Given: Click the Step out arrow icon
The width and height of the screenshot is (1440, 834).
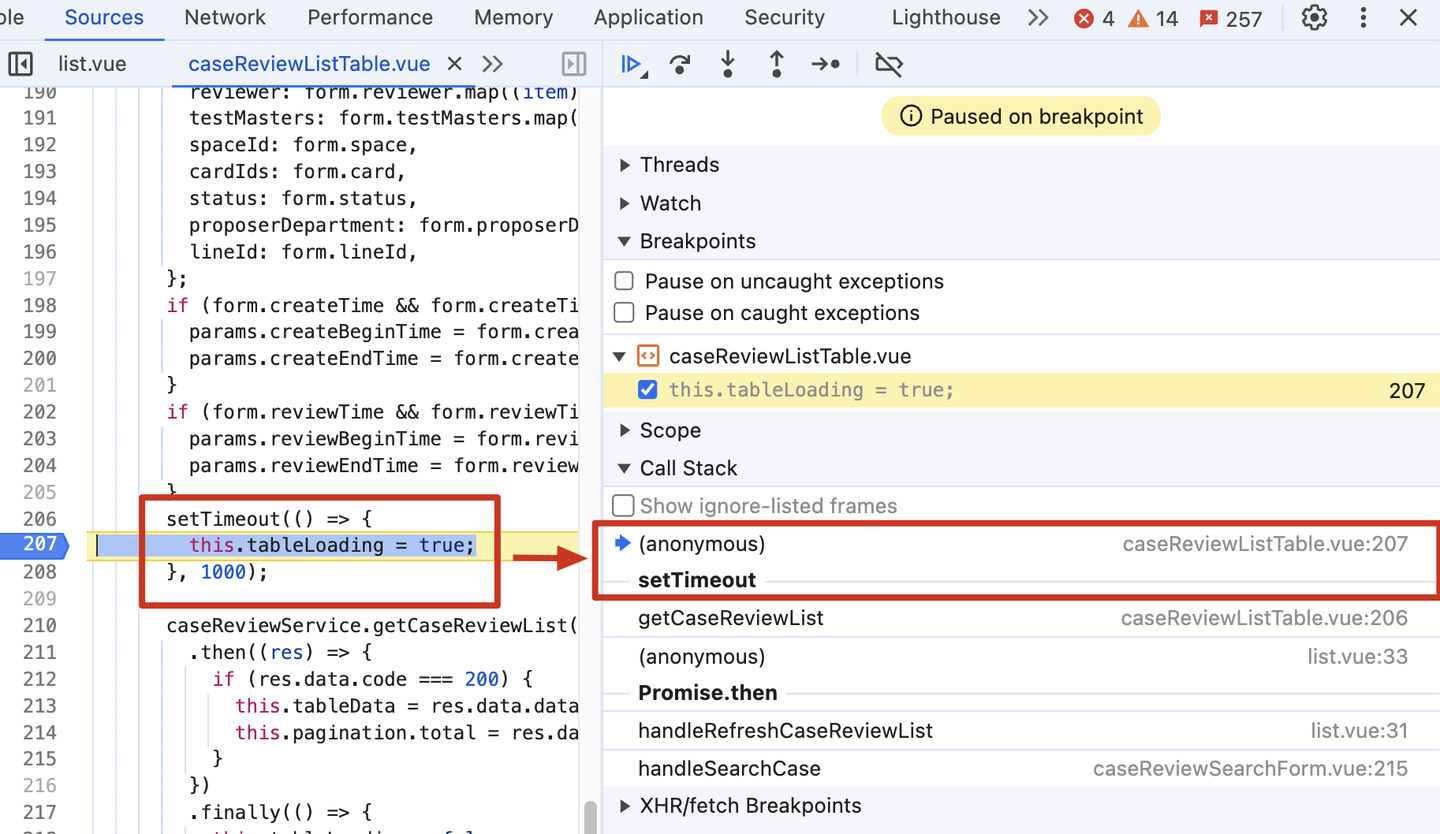Looking at the screenshot, I should pos(776,65).
